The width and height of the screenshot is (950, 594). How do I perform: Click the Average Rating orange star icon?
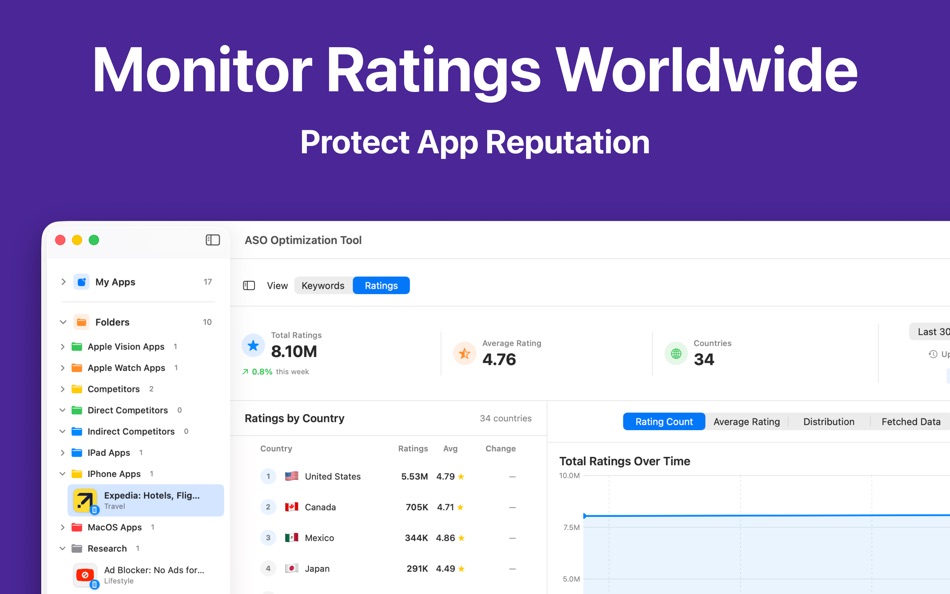point(464,353)
